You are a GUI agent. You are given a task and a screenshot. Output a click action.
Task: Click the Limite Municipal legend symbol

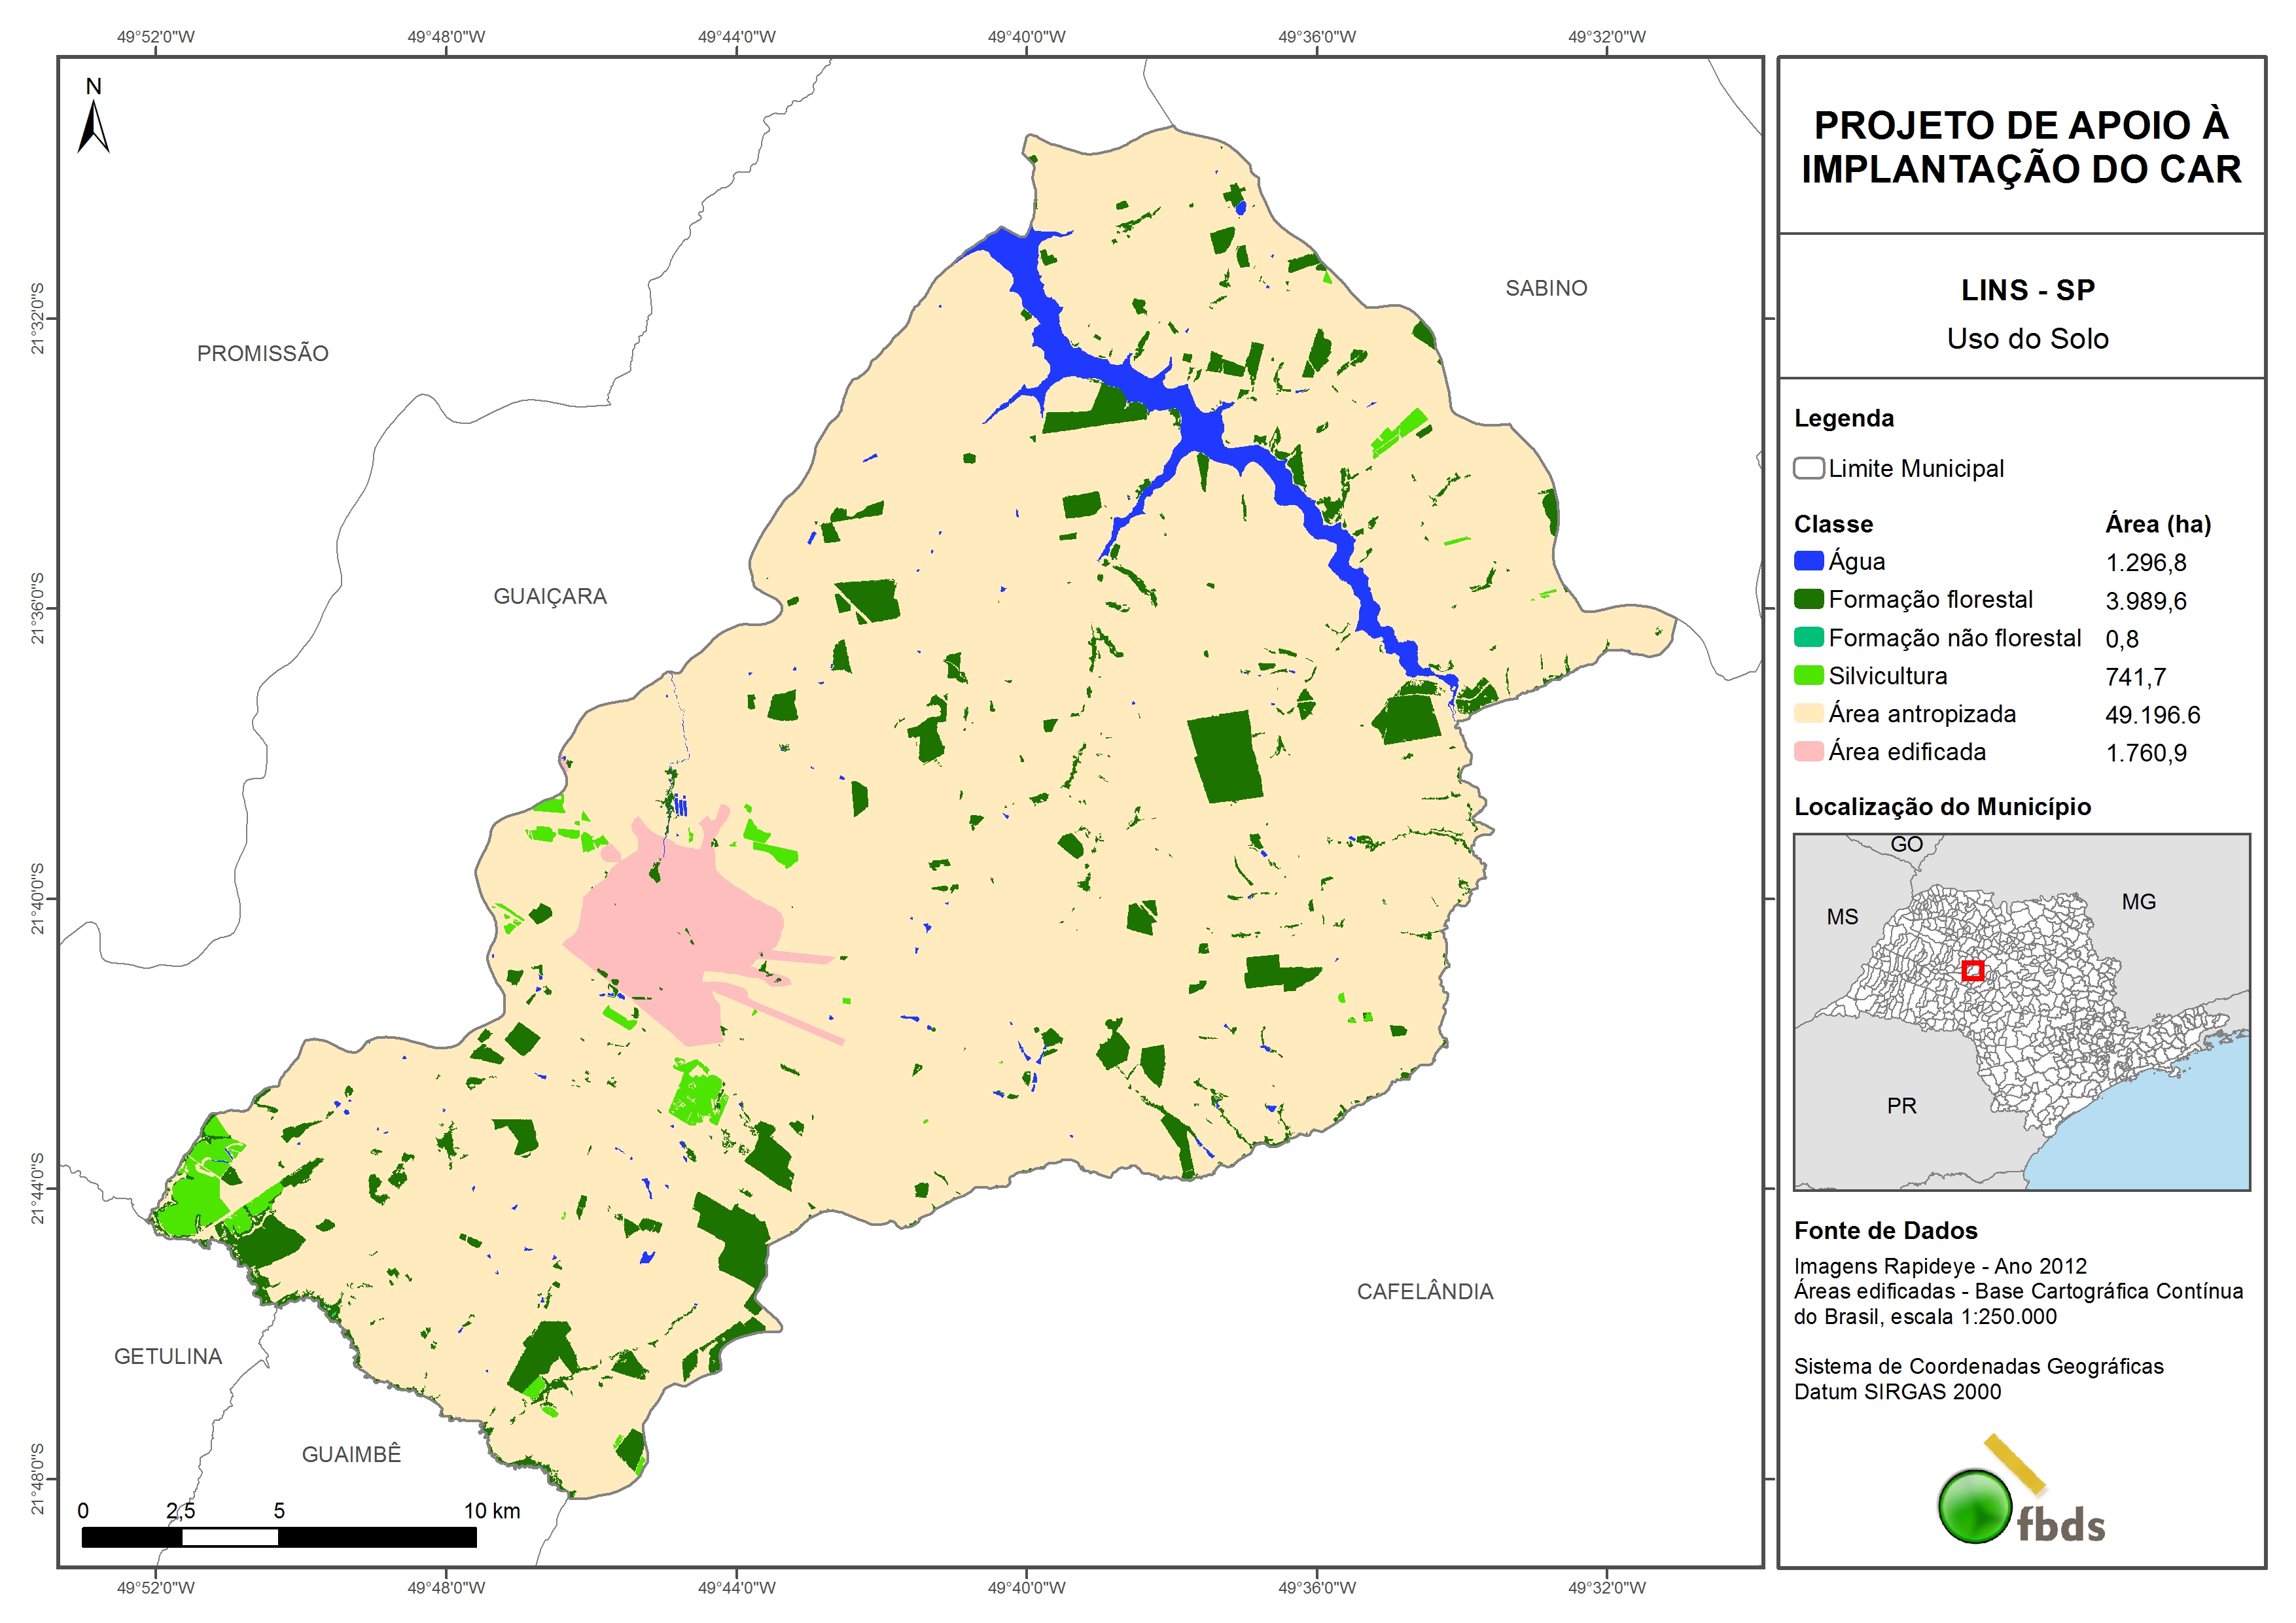tap(1808, 468)
